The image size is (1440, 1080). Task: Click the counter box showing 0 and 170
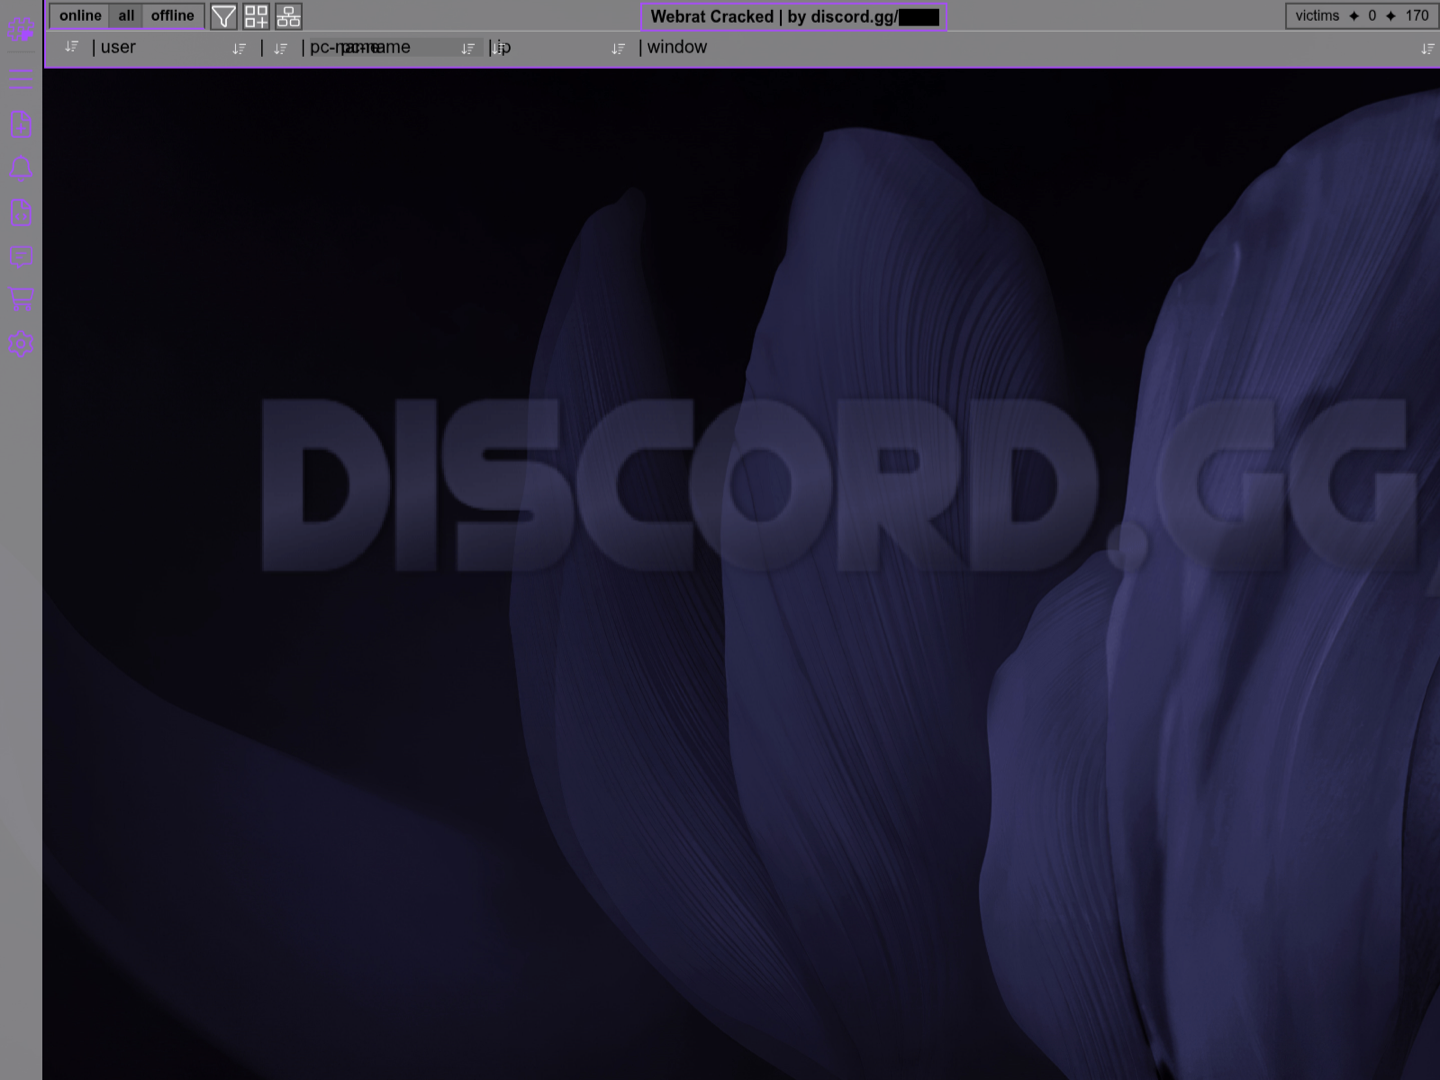(x=1361, y=16)
